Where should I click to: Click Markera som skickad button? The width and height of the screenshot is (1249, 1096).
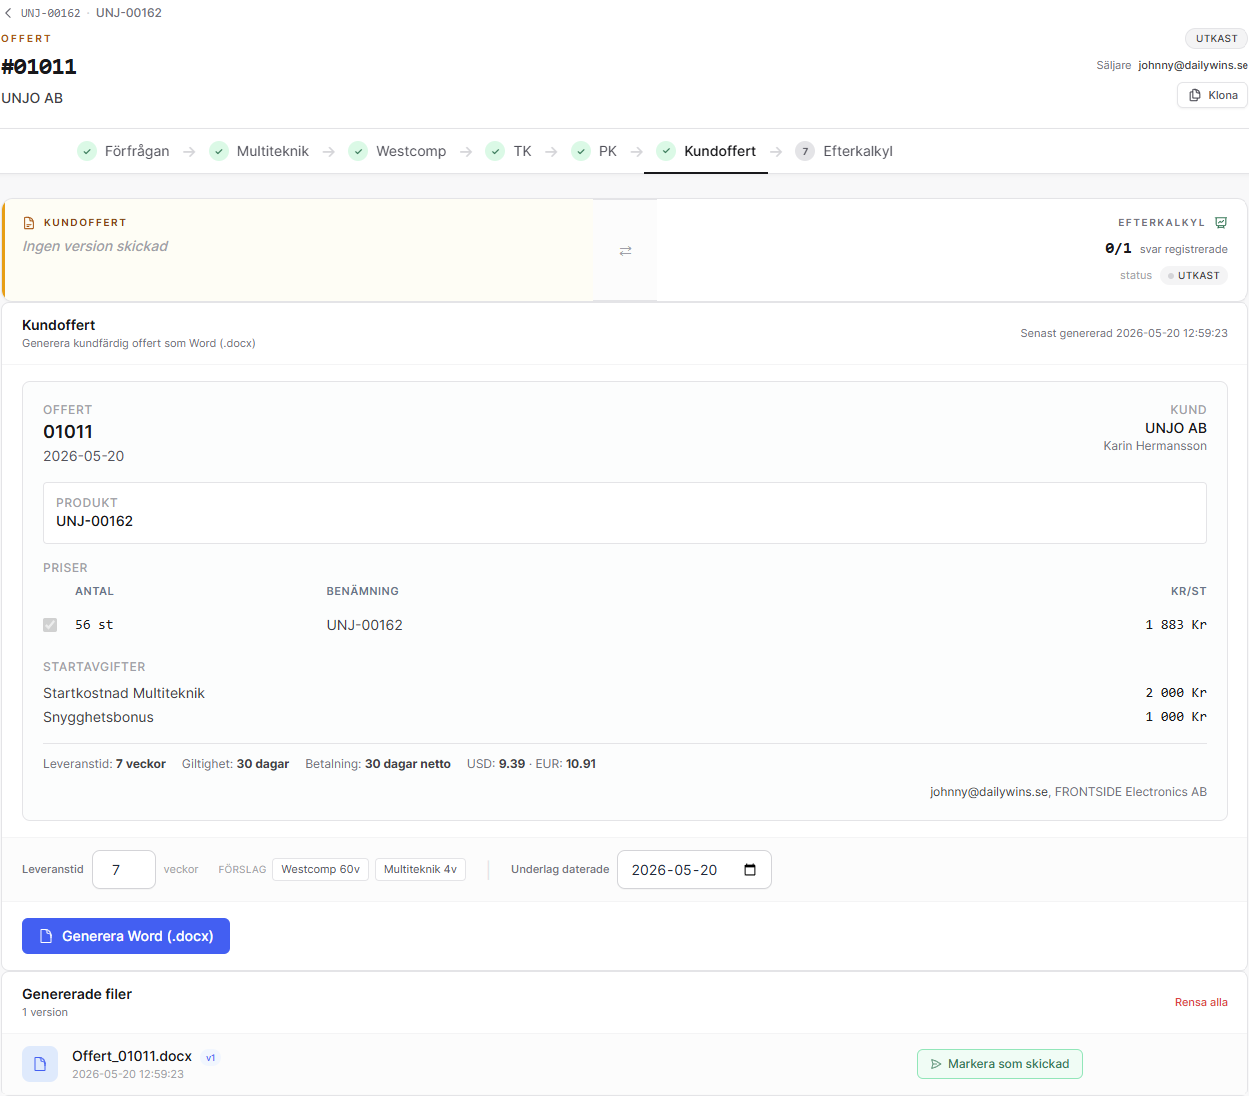click(1000, 1064)
